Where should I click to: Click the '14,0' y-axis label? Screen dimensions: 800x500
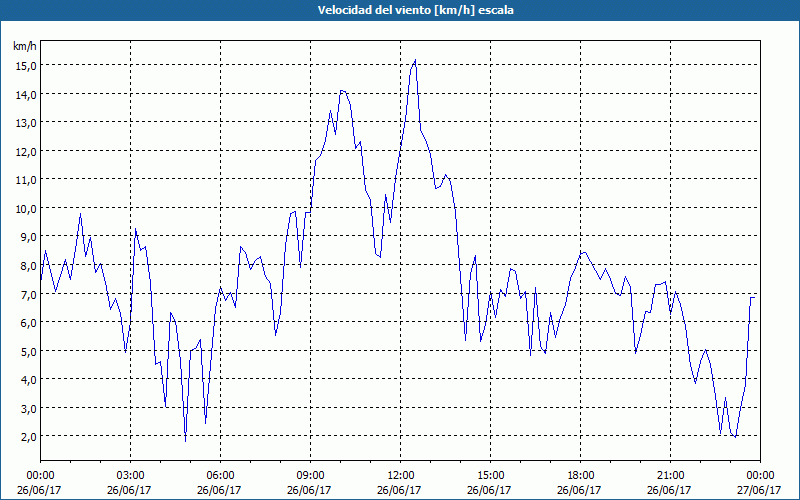(26, 94)
